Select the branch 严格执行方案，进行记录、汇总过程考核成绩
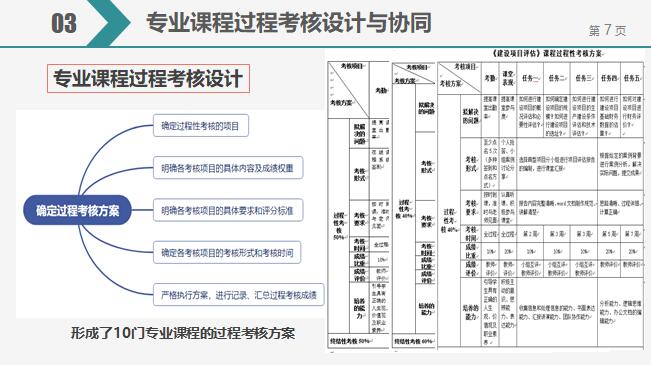 click(x=239, y=295)
